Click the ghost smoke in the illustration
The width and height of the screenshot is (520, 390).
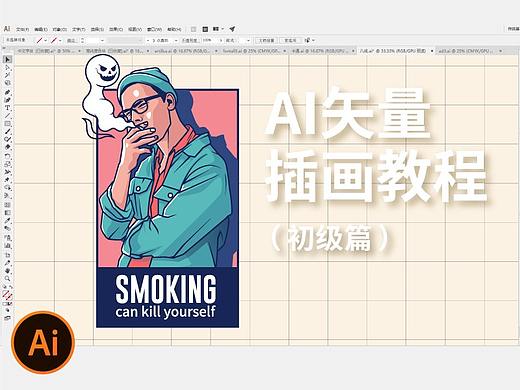click(100, 97)
